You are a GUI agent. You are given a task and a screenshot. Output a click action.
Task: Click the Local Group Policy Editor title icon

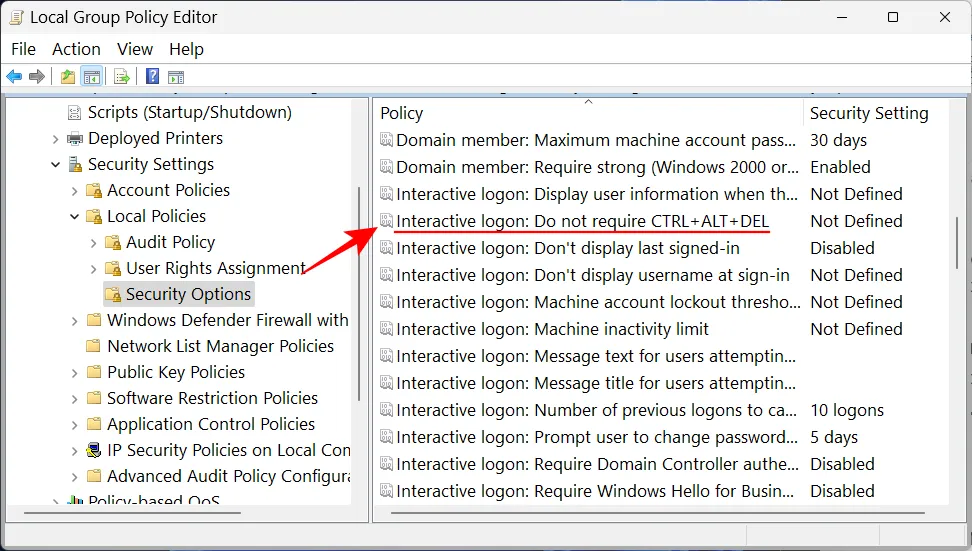(16, 17)
